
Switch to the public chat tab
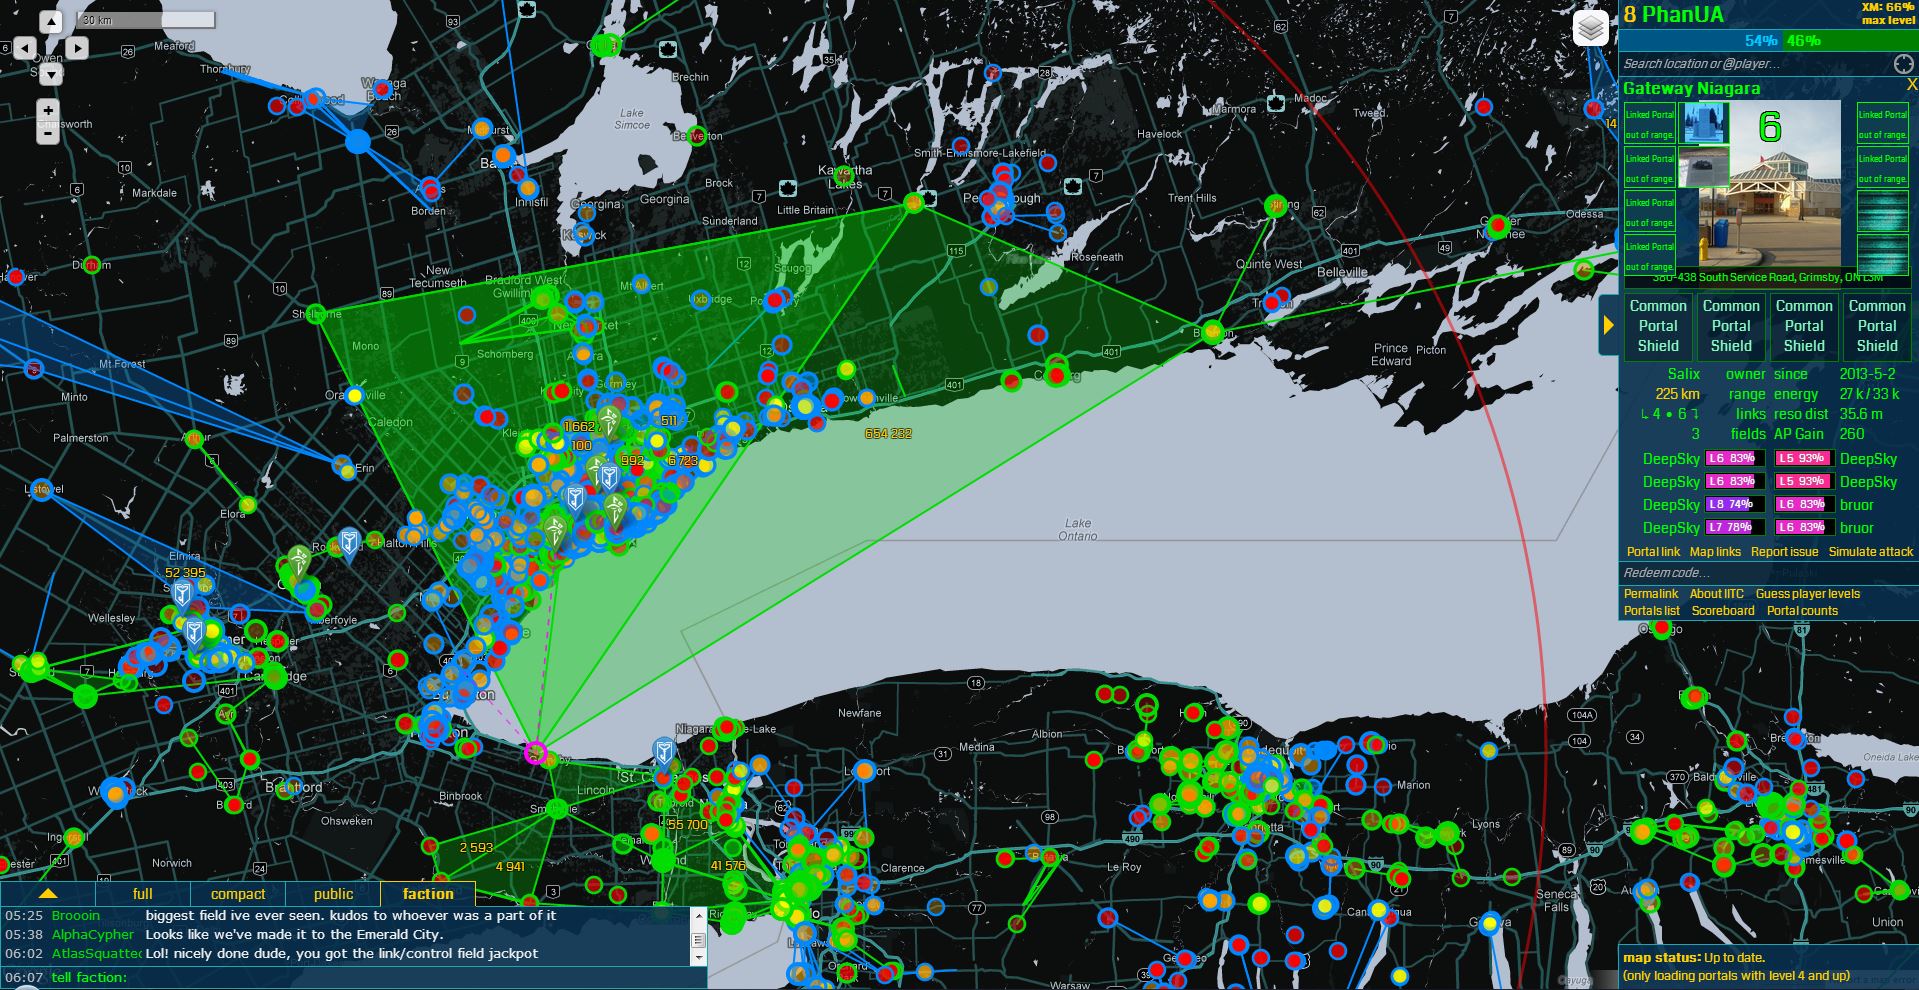pos(333,893)
